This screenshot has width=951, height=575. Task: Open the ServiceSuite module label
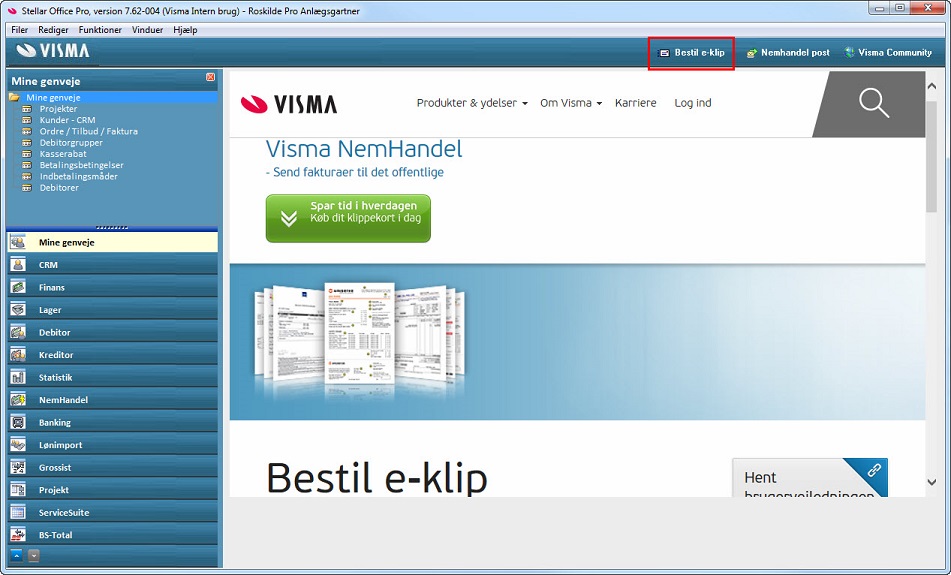pos(64,513)
